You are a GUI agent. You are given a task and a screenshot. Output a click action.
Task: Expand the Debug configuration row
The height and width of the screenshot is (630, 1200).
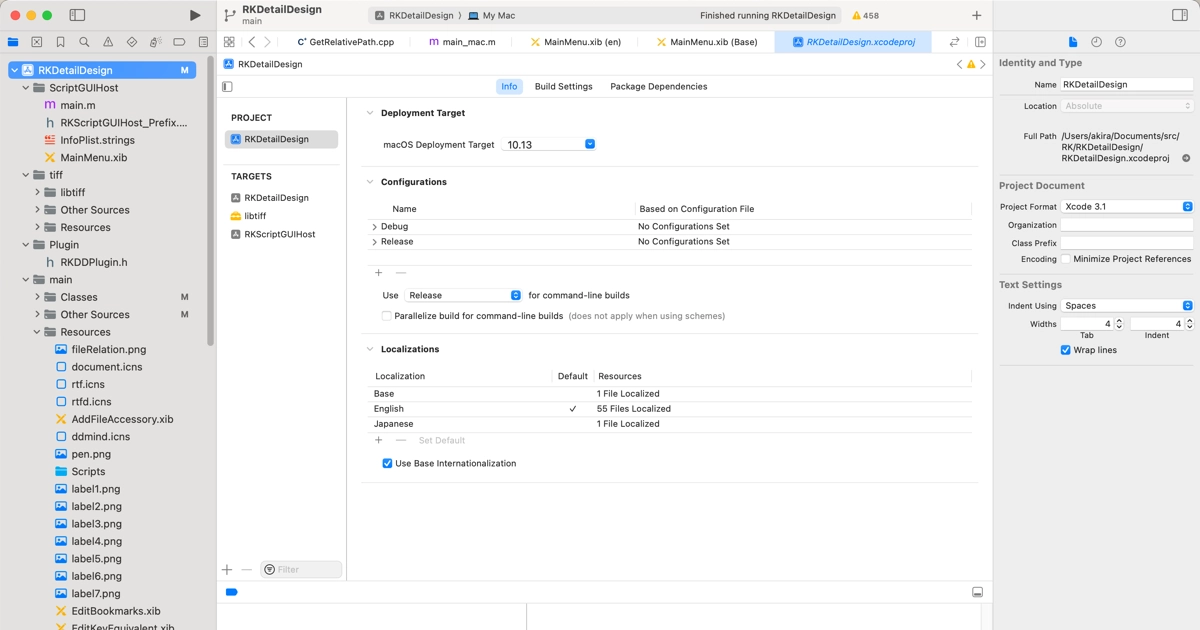[374, 227]
